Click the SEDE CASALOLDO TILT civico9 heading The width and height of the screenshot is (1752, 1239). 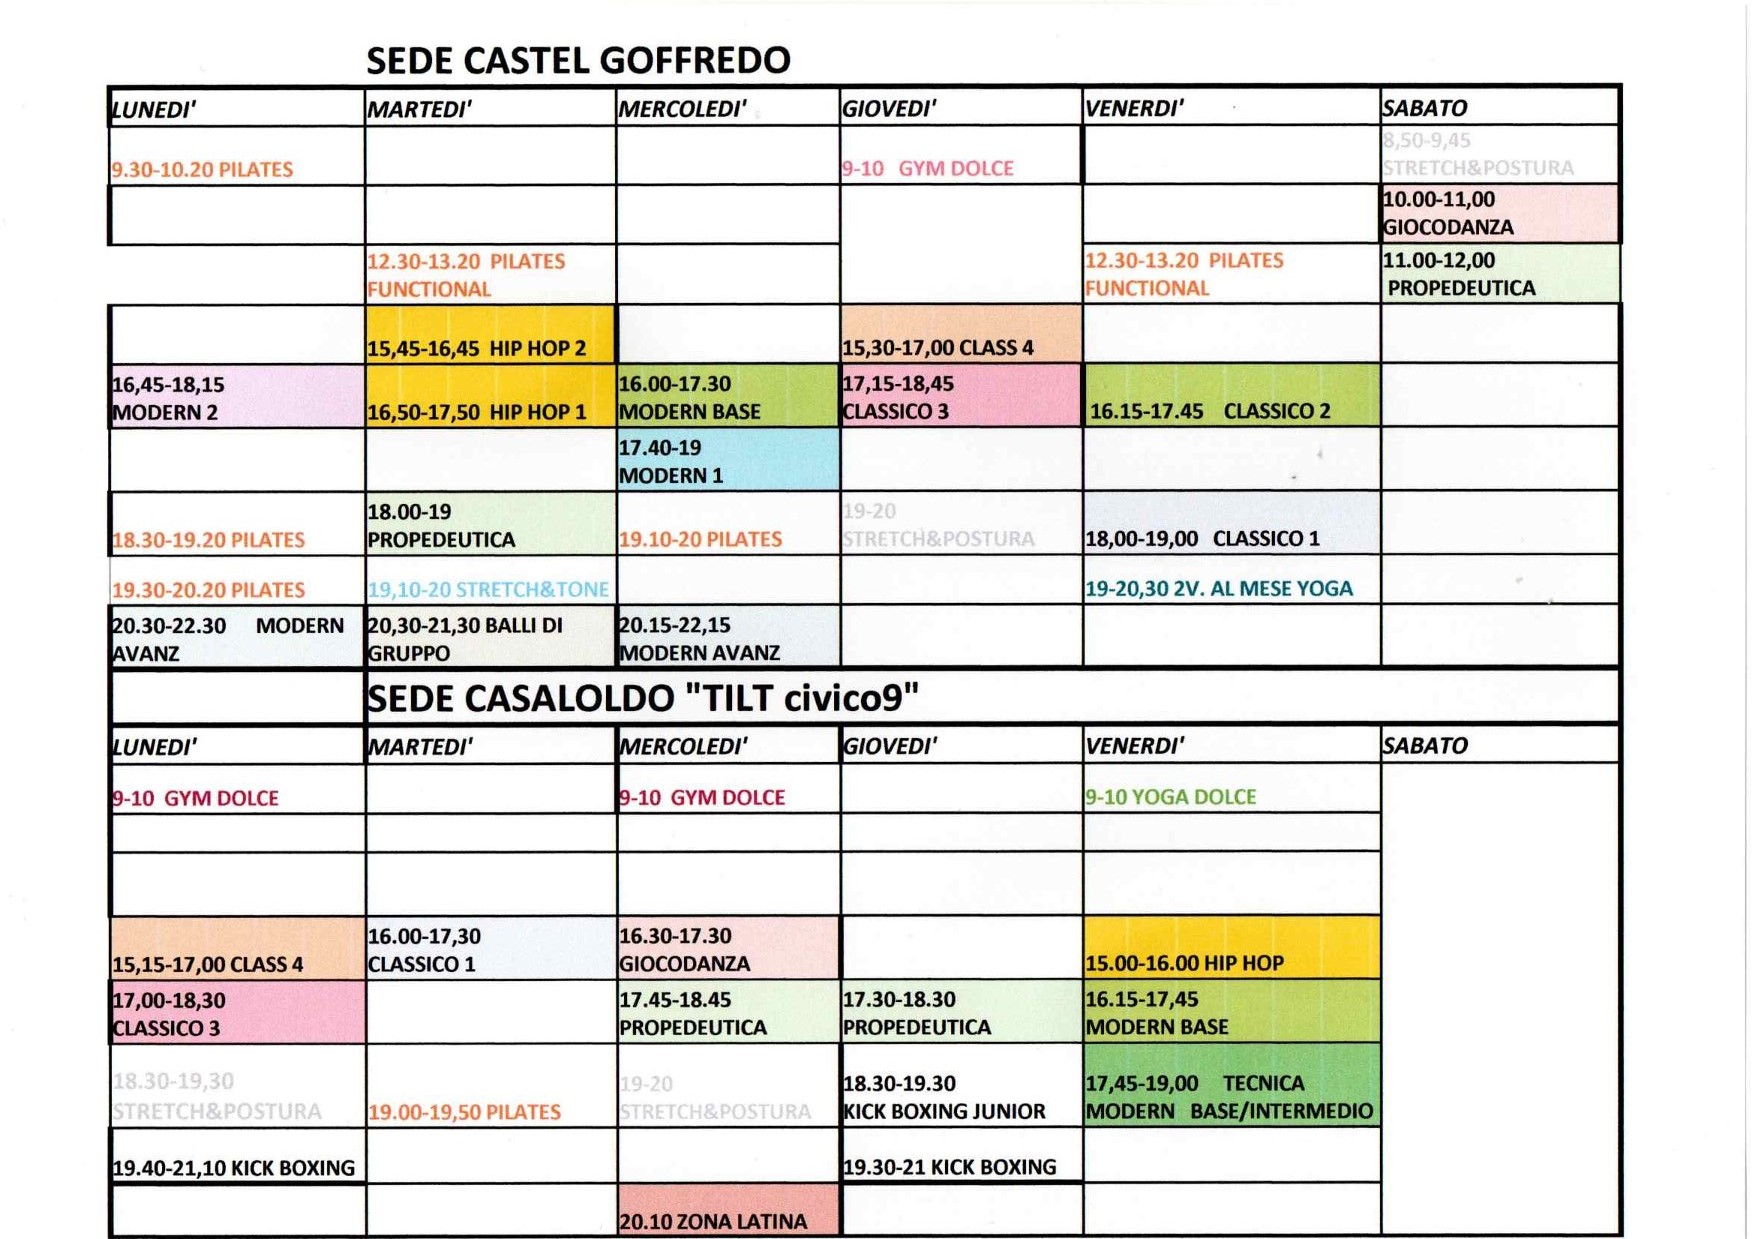(643, 697)
